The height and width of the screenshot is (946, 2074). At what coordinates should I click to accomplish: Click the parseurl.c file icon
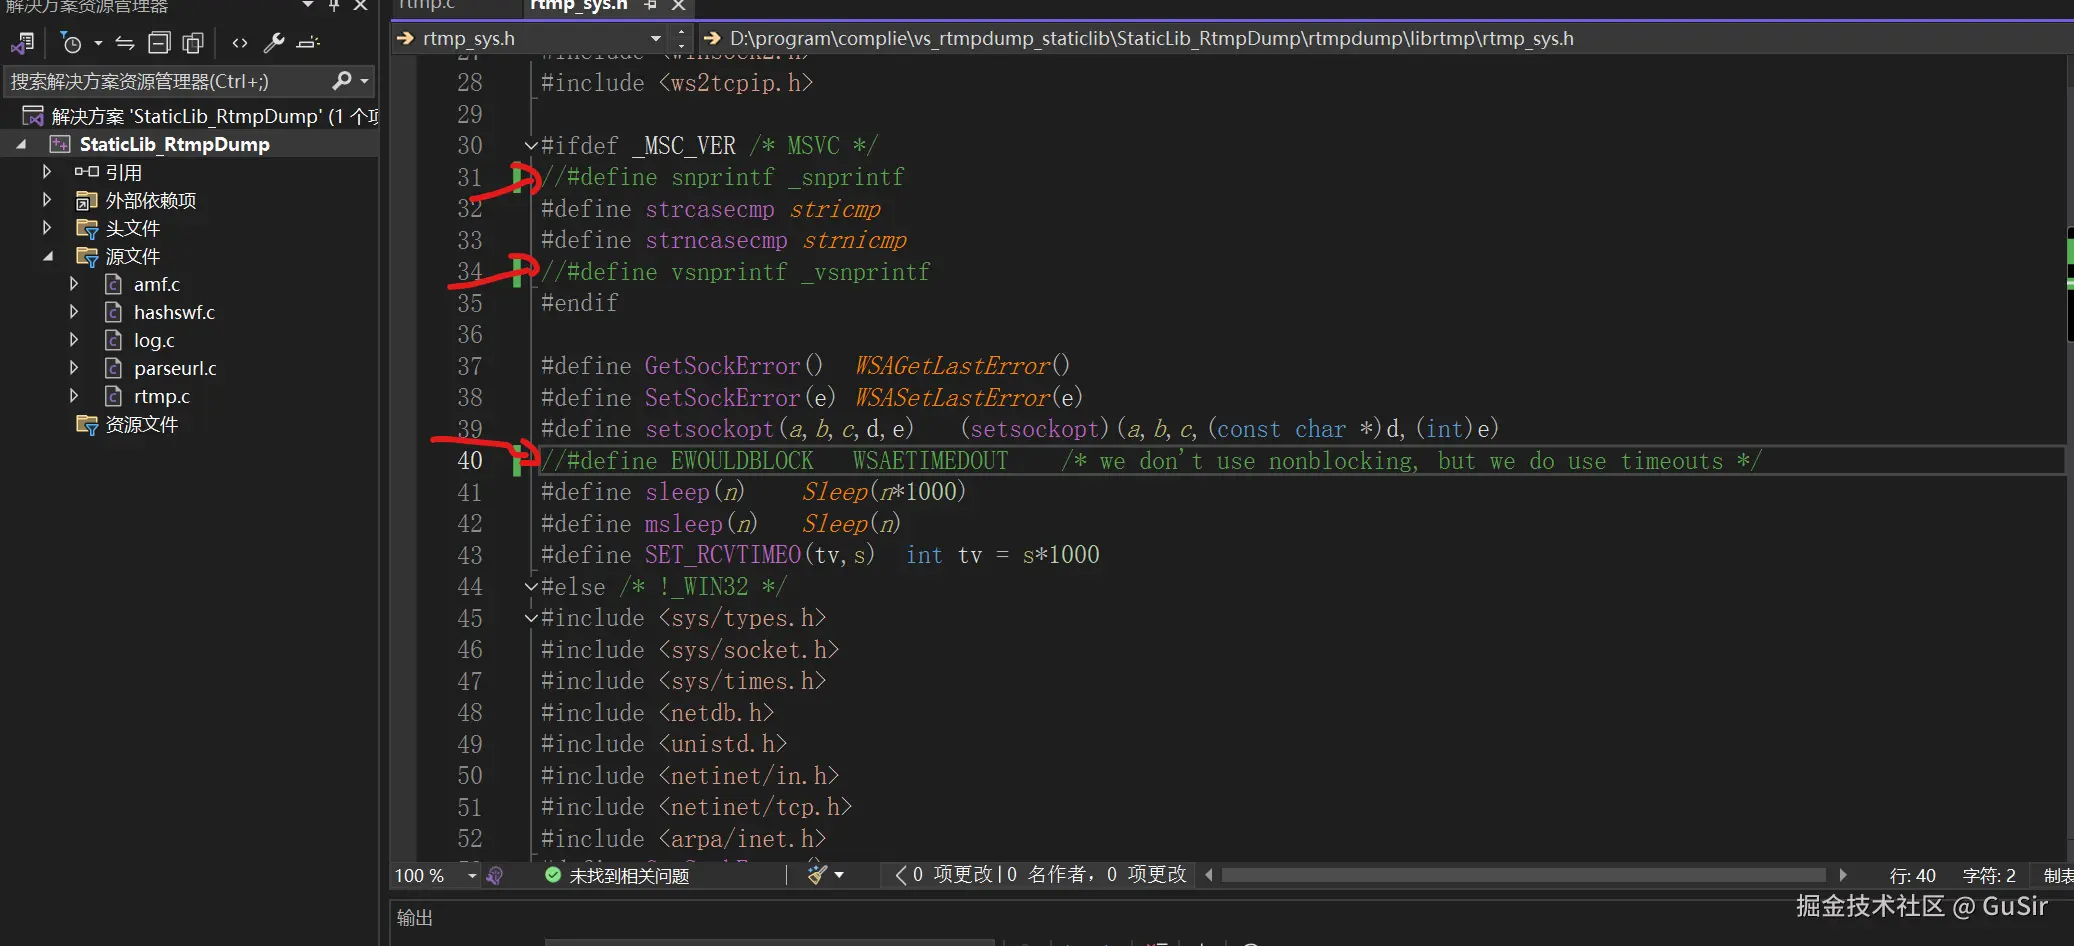pos(114,368)
